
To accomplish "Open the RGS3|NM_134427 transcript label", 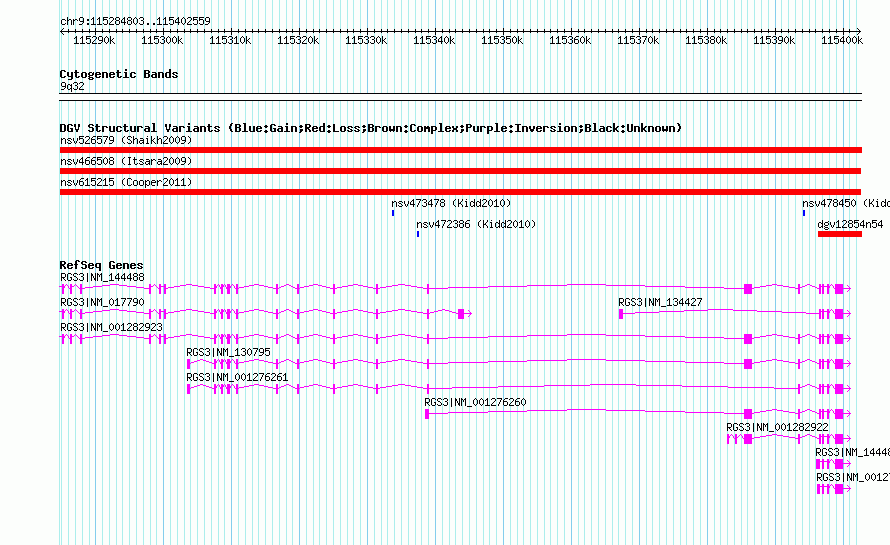I will point(660,303).
